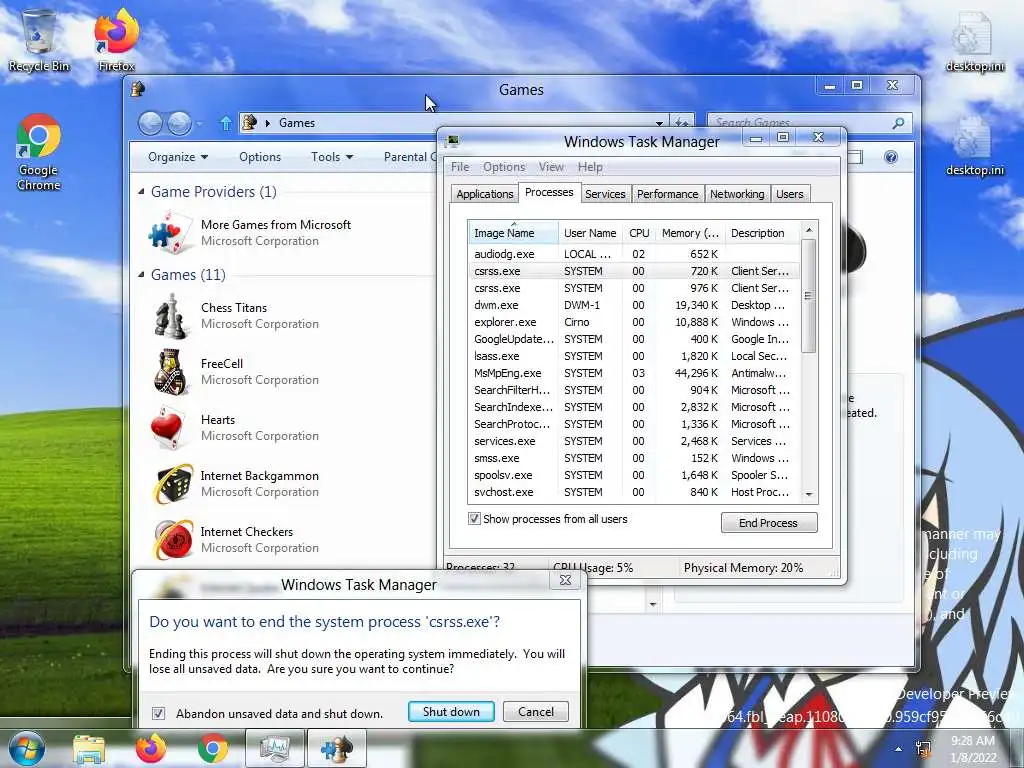Select the FreeCell game icon
The image size is (1024, 768).
(170, 372)
